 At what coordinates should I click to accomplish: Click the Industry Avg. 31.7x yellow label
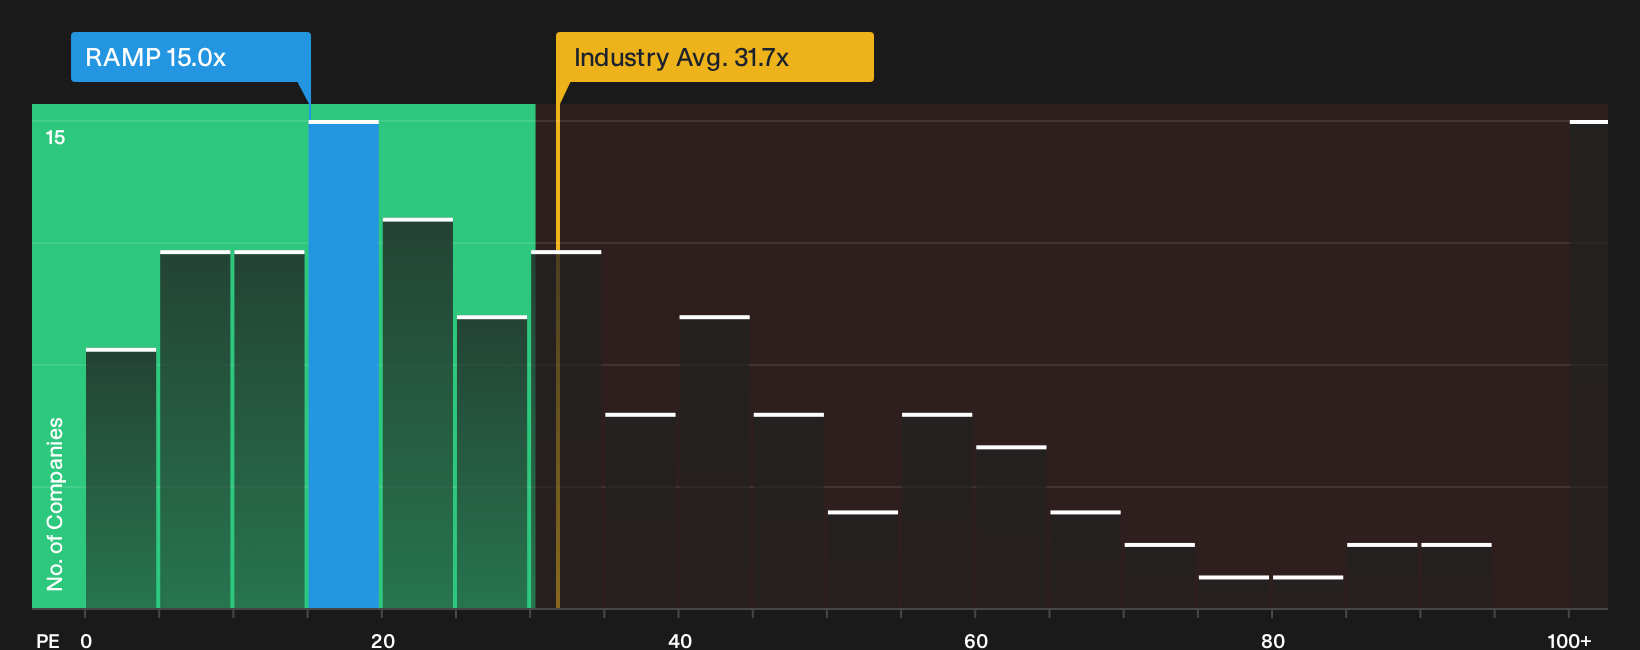click(715, 57)
